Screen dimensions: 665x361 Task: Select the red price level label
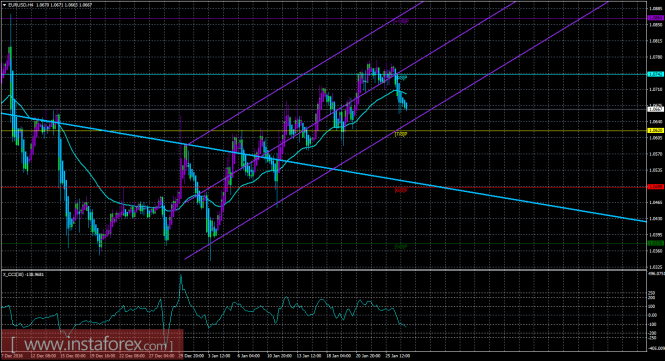click(x=656, y=187)
